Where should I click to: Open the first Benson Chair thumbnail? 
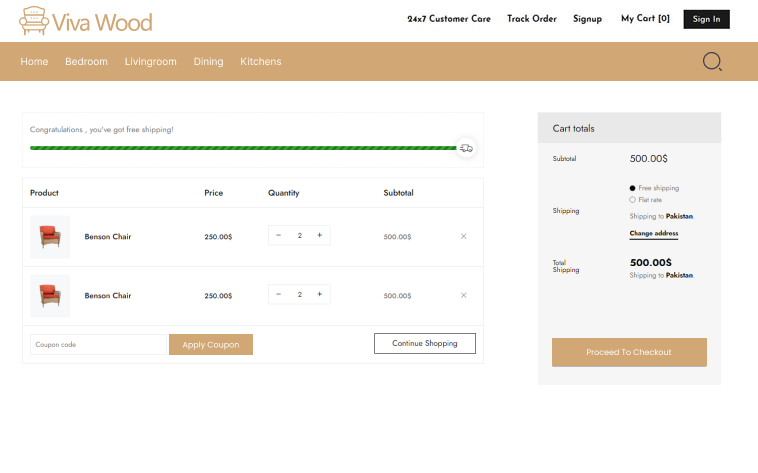(x=50, y=237)
